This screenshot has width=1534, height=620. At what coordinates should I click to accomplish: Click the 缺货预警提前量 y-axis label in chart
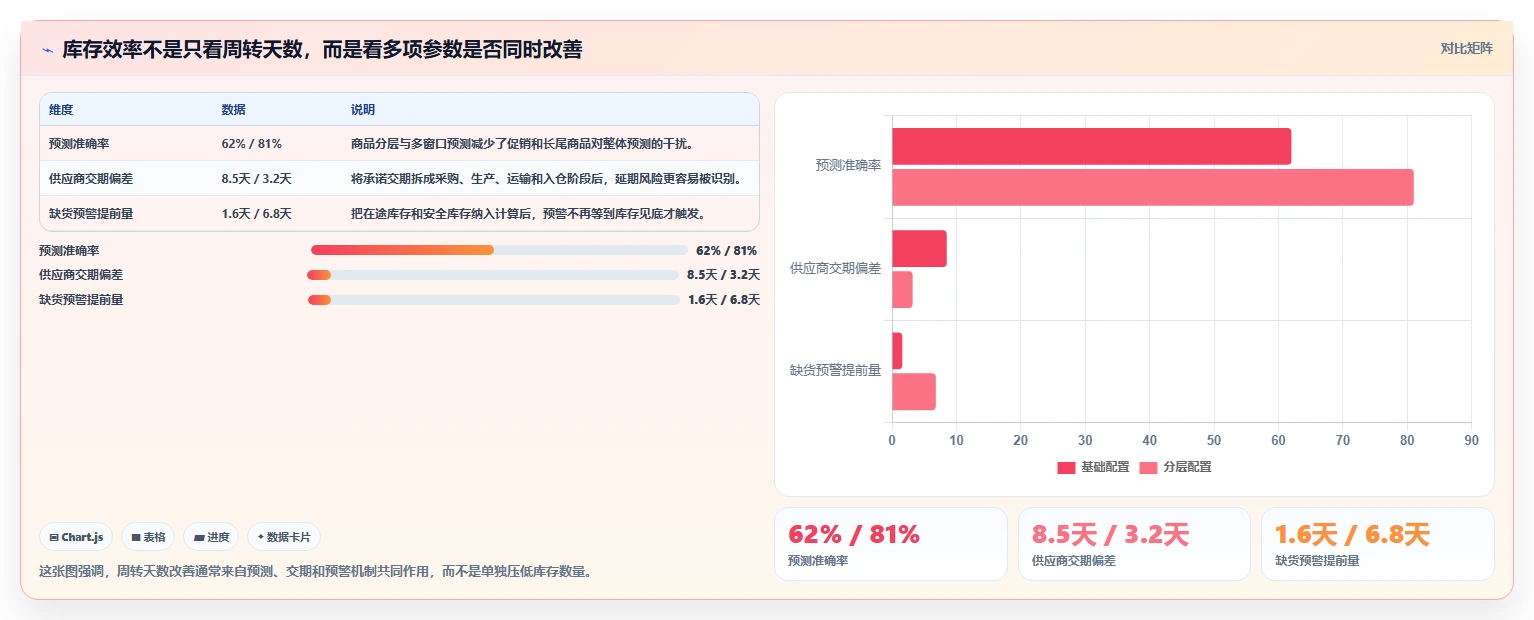pyautogui.click(x=836, y=370)
